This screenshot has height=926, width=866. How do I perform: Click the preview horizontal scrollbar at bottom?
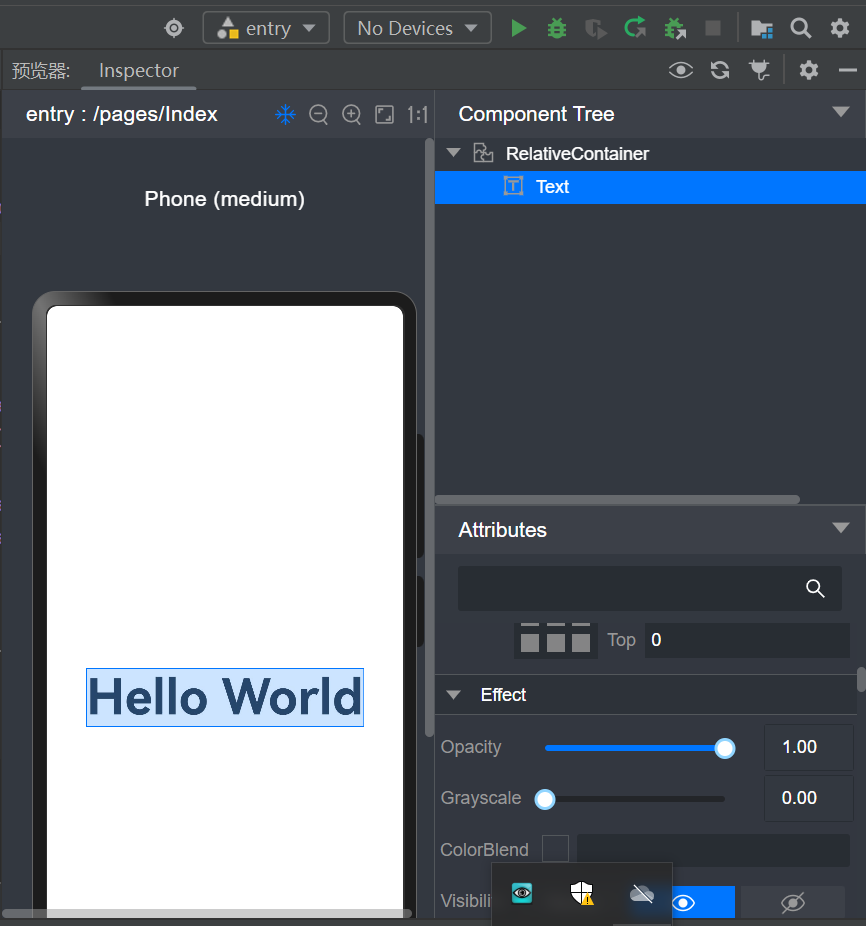[x=207, y=913]
